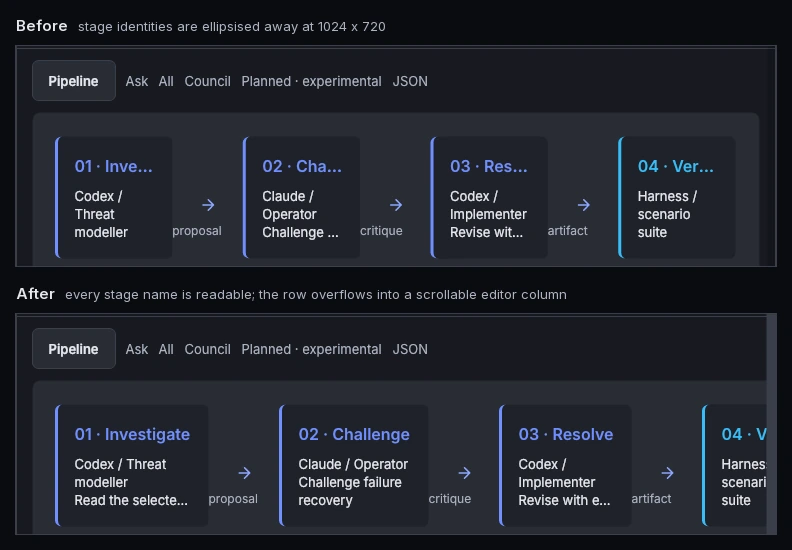The width and height of the screenshot is (792, 550).
Task: Click 'artifact' label in After panel
Action: coord(652,499)
